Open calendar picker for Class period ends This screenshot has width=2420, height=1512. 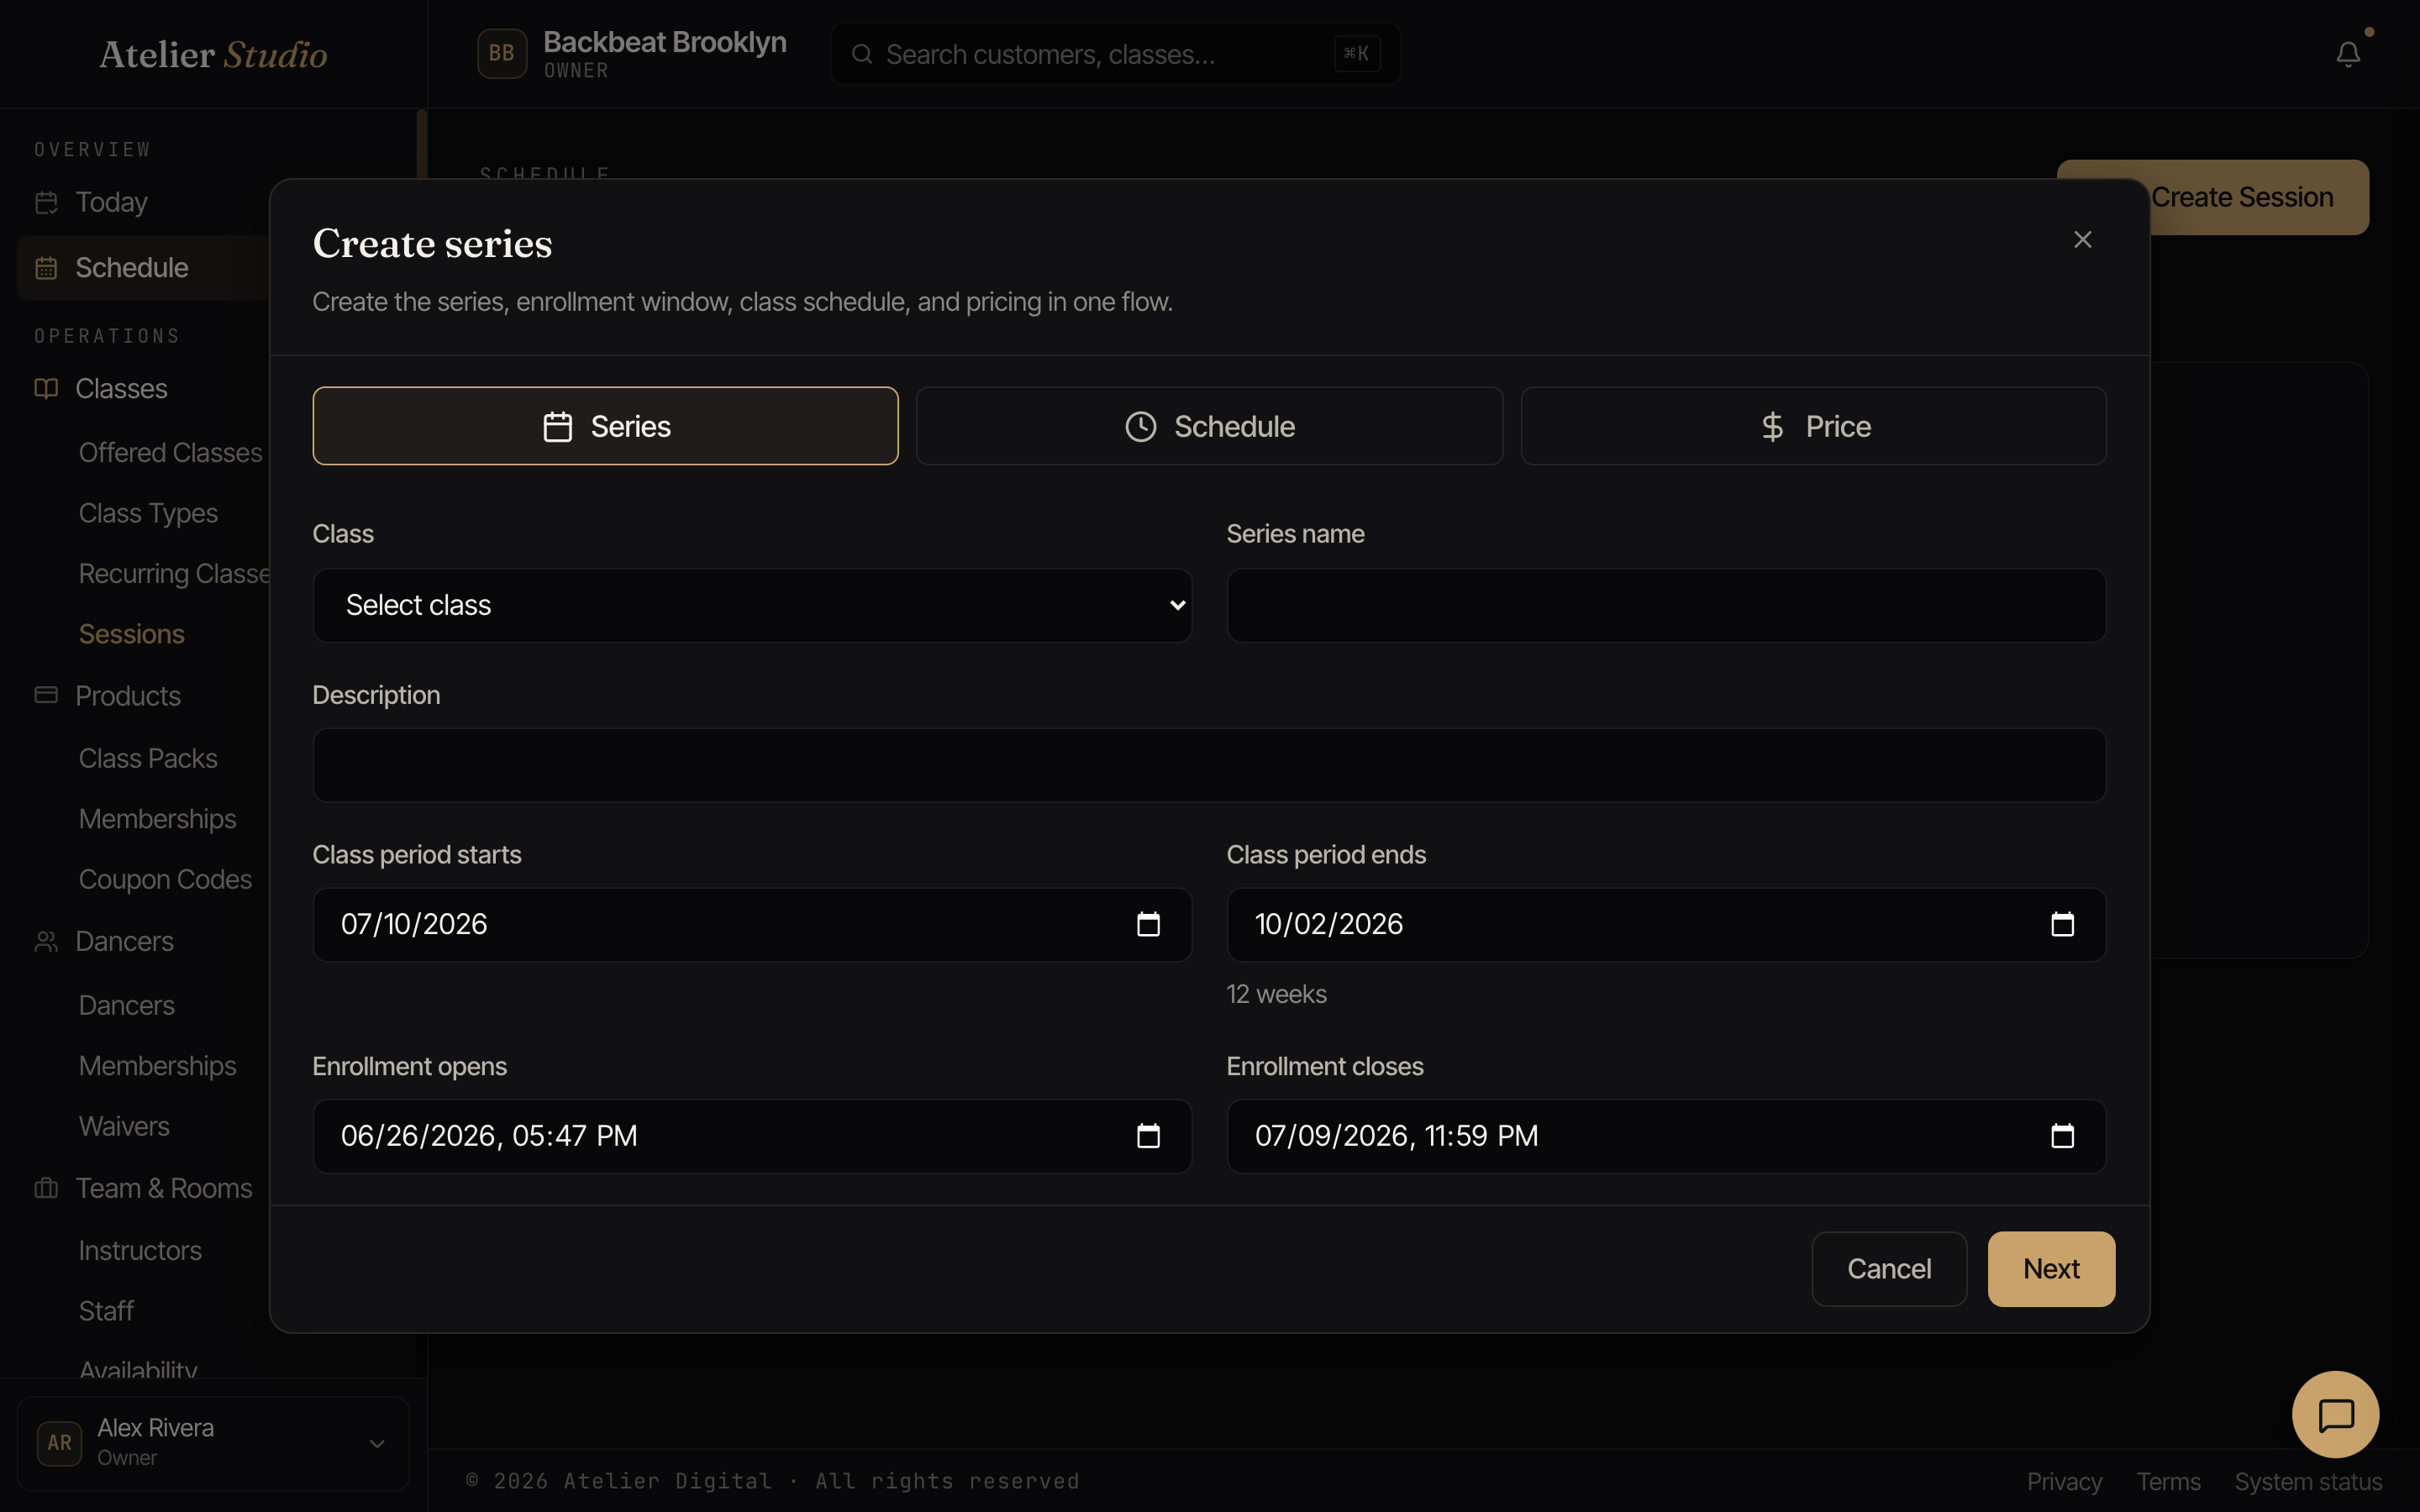2062,924
